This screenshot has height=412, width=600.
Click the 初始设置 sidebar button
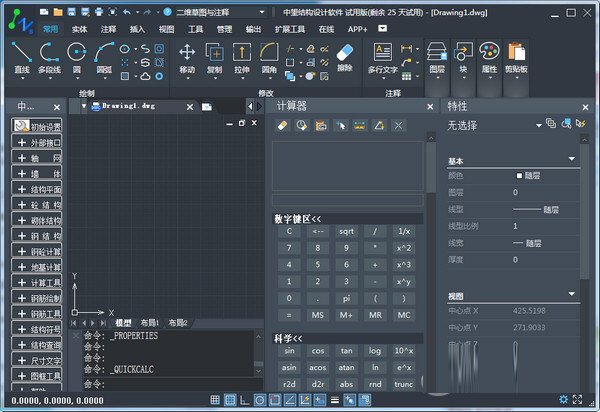38,127
